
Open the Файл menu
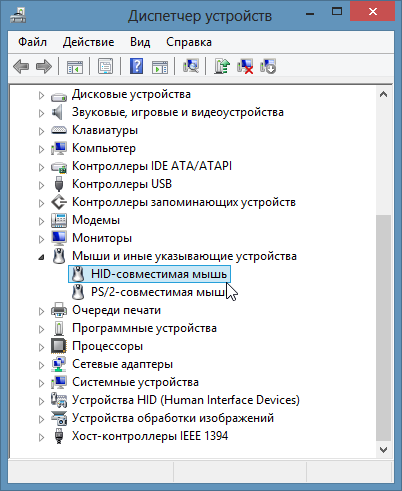[32, 42]
